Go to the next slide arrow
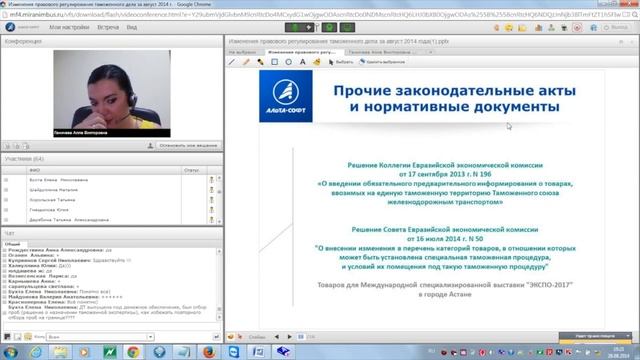Viewport: 640px width, 360px height. [x=289, y=337]
